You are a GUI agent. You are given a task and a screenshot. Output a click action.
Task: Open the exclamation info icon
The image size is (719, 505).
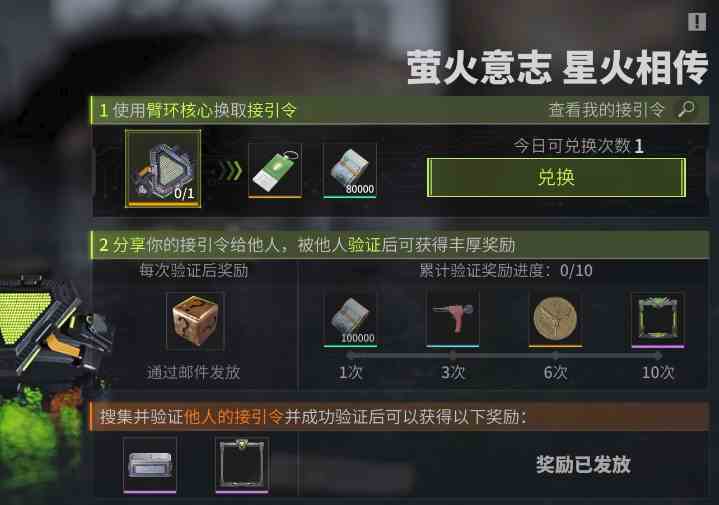tap(697, 22)
